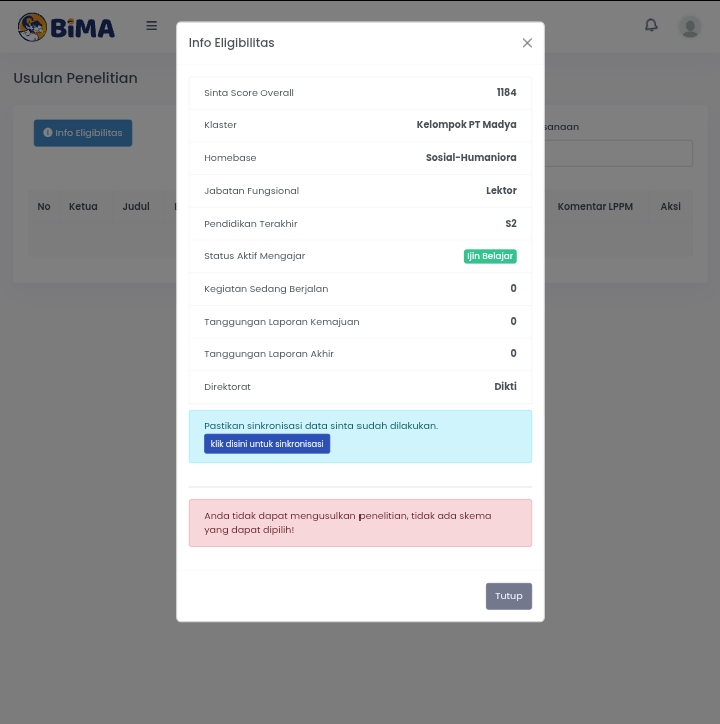Click the Sinta Score Overall row
720x724 pixels.
click(x=360, y=93)
